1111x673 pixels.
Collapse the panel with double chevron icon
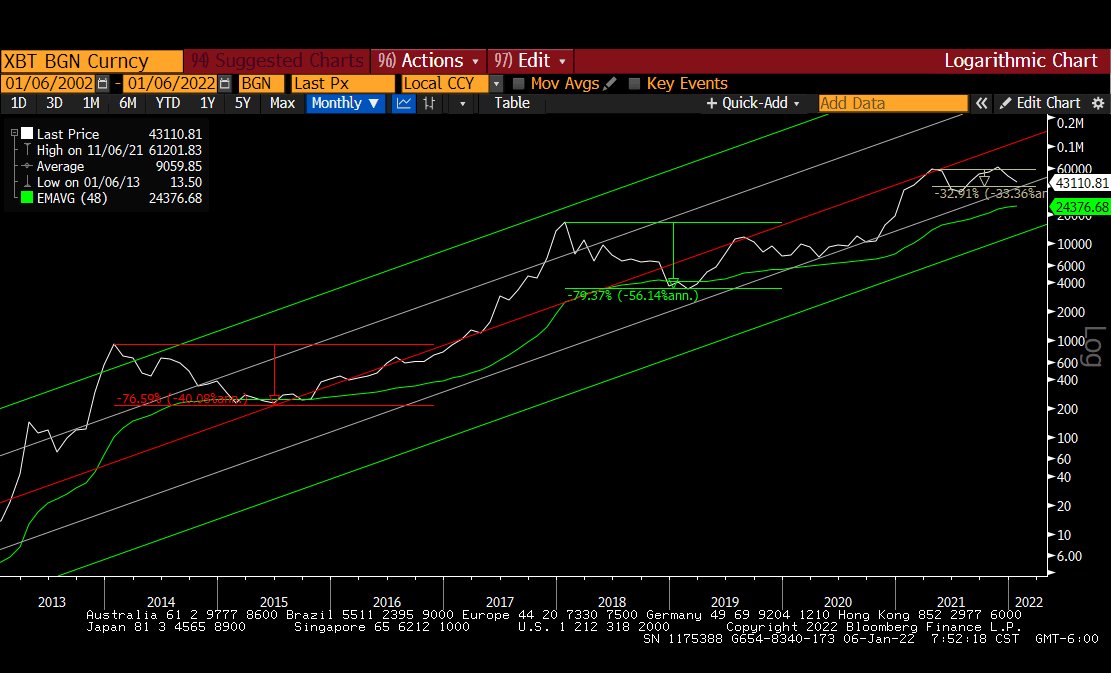[981, 103]
